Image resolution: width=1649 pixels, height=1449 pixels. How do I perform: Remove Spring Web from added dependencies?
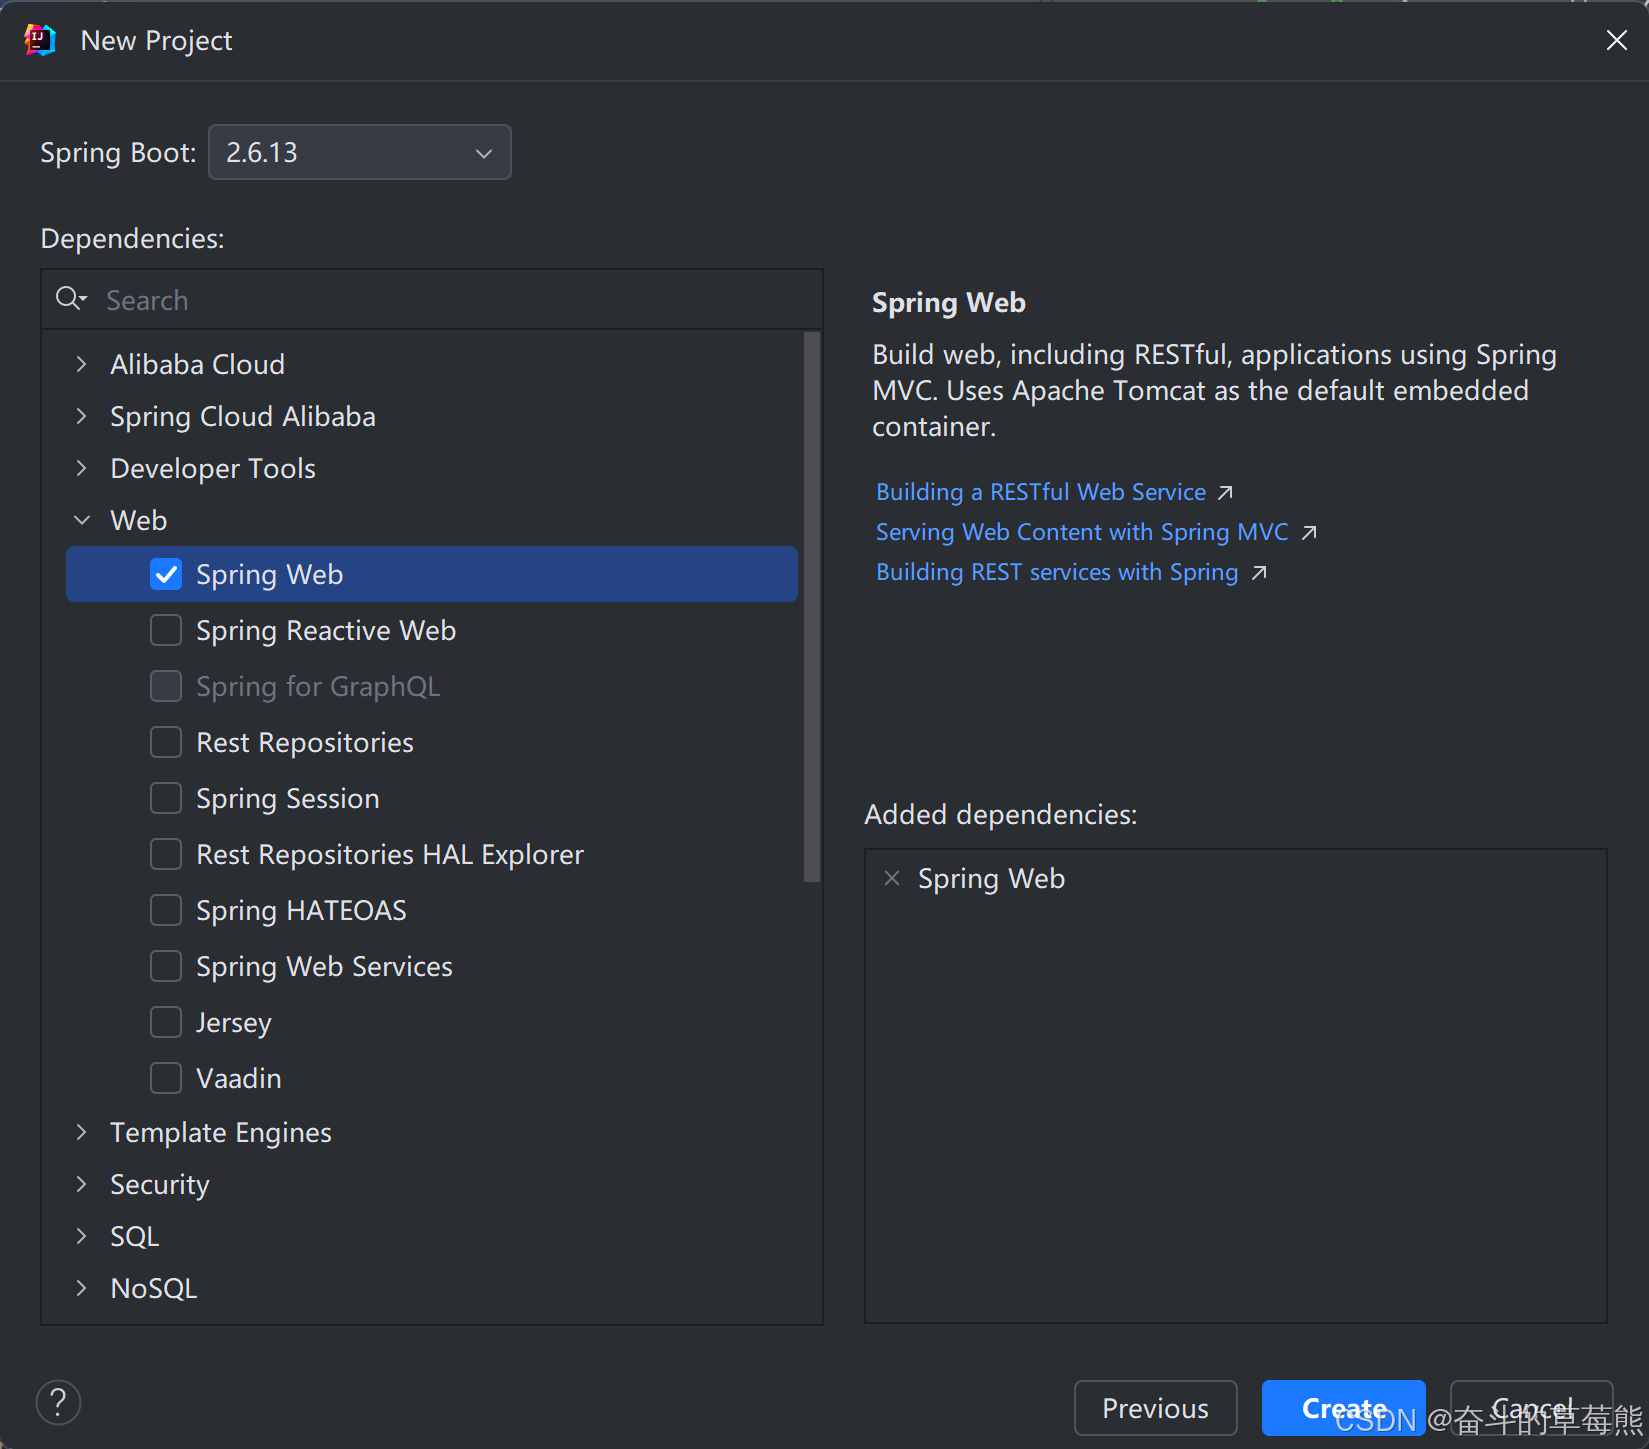892,878
